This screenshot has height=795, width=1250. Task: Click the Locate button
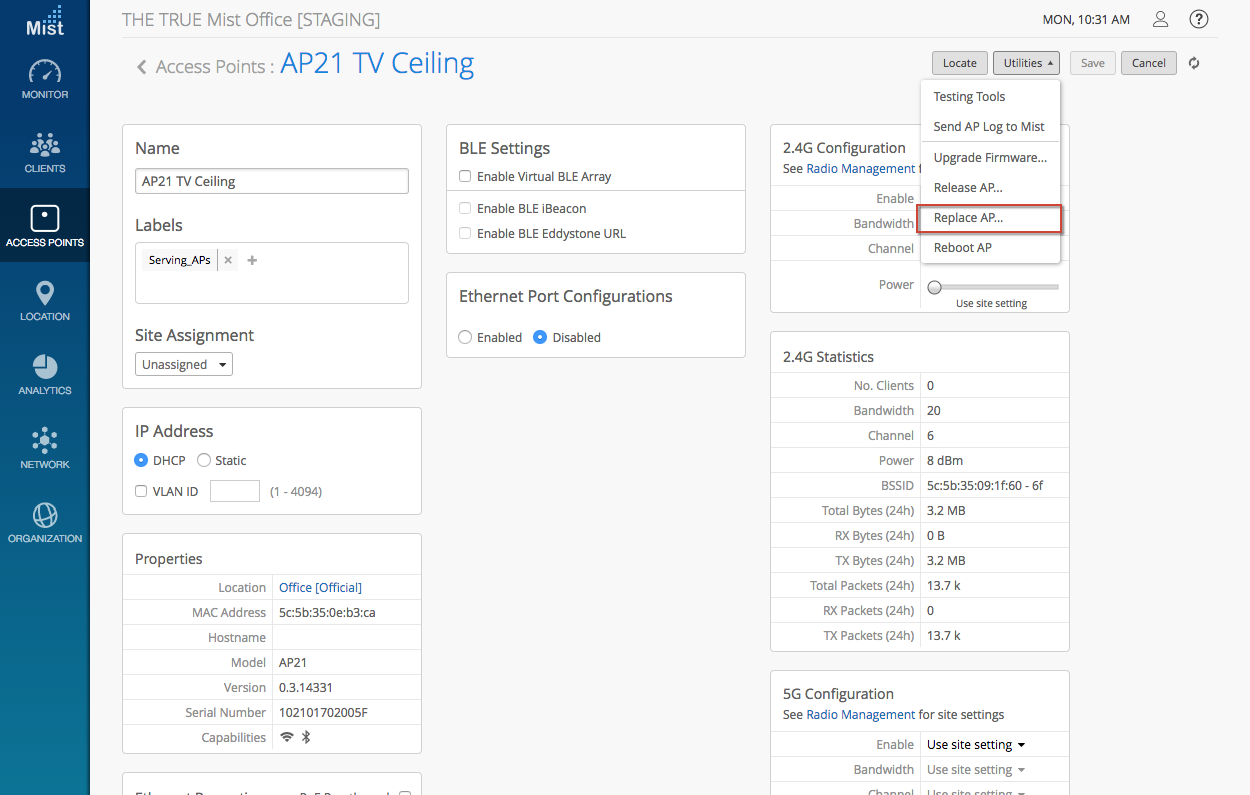[x=959, y=63]
